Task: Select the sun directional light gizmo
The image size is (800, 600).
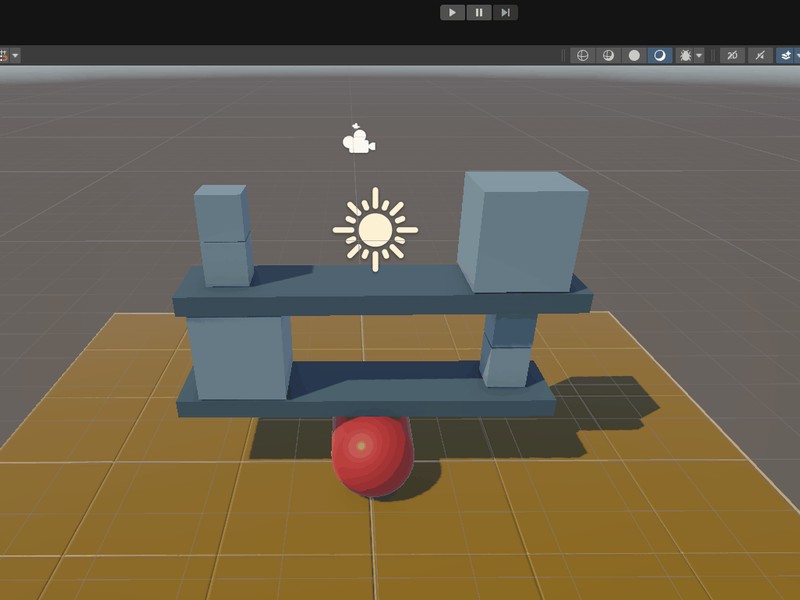Action: tap(375, 229)
